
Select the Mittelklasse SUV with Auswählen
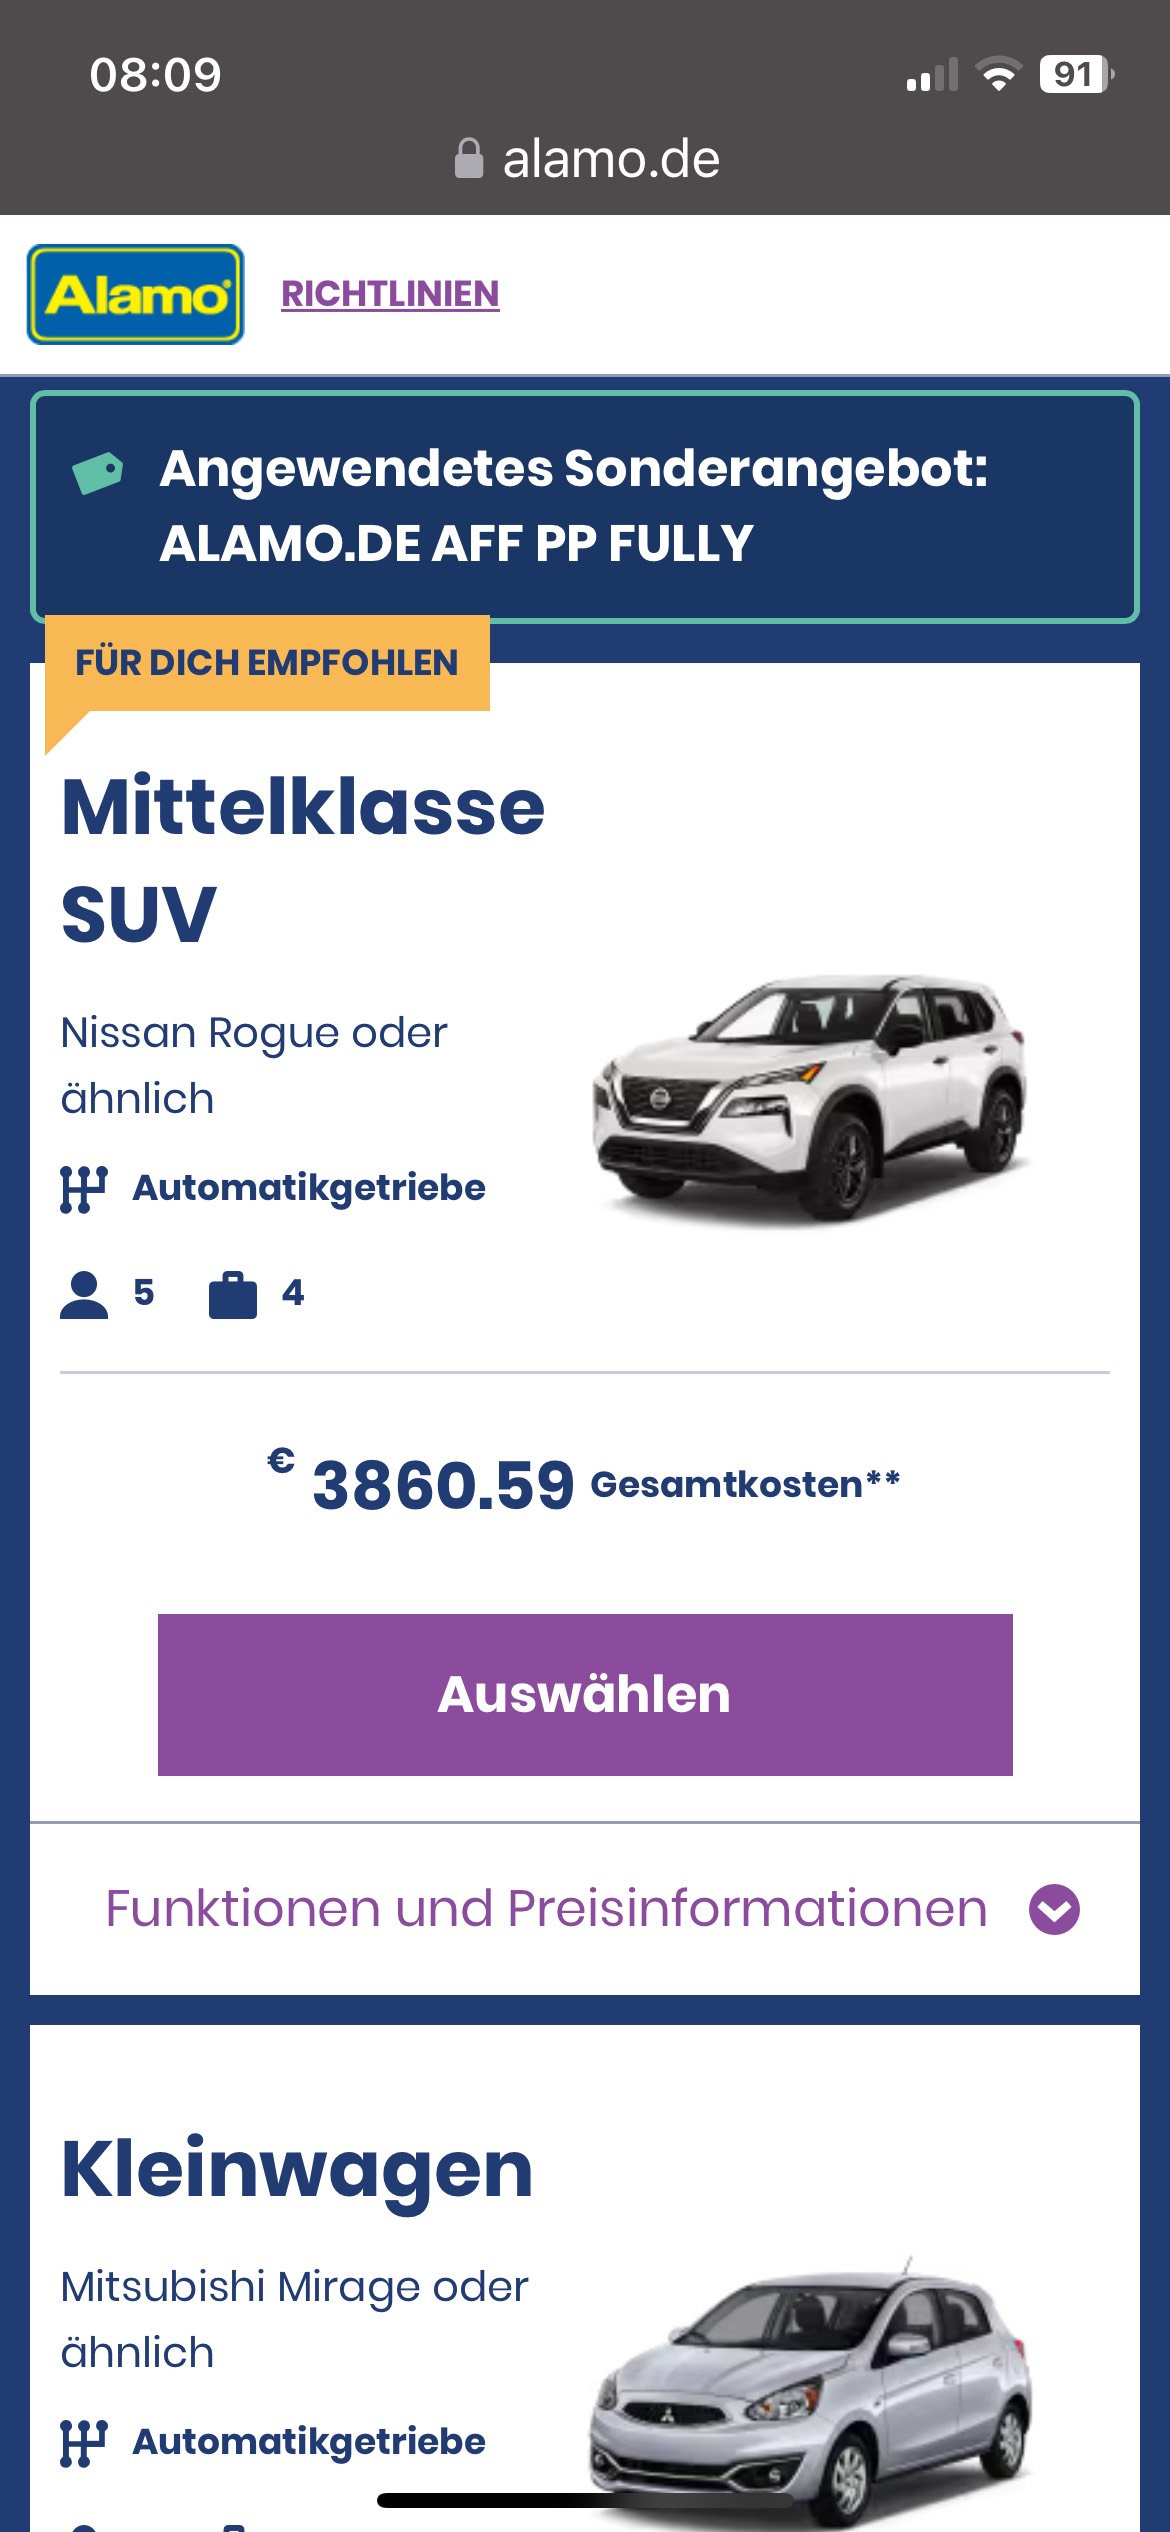click(x=585, y=1695)
